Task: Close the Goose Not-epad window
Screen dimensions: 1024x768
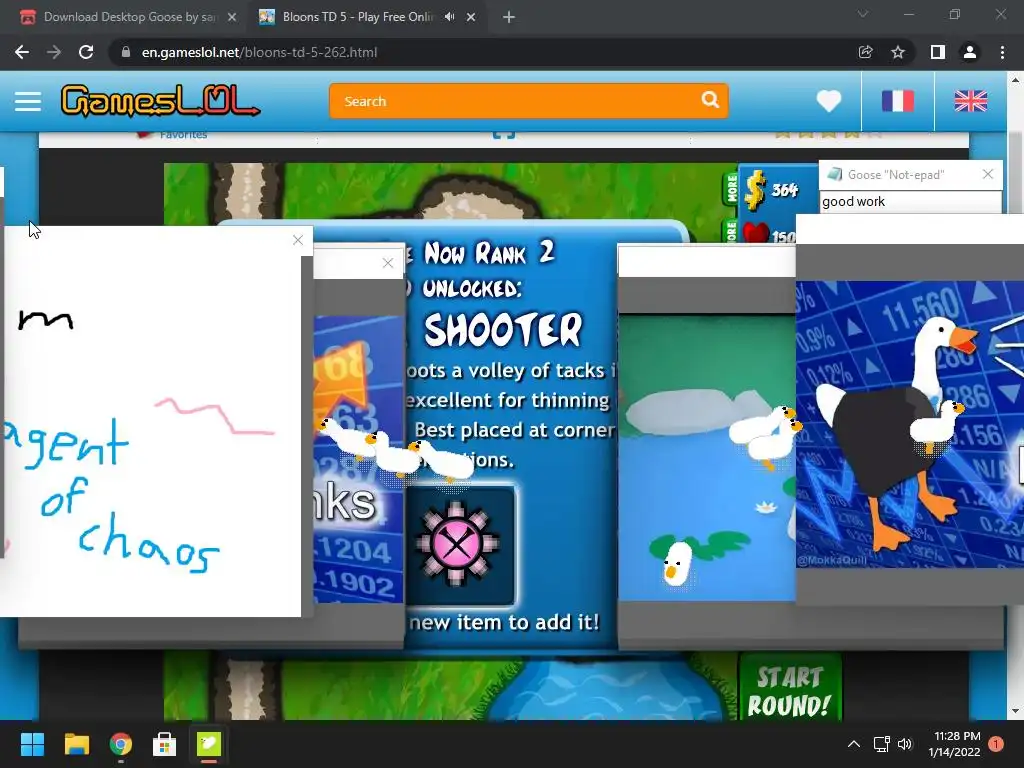Action: [x=988, y=174]
